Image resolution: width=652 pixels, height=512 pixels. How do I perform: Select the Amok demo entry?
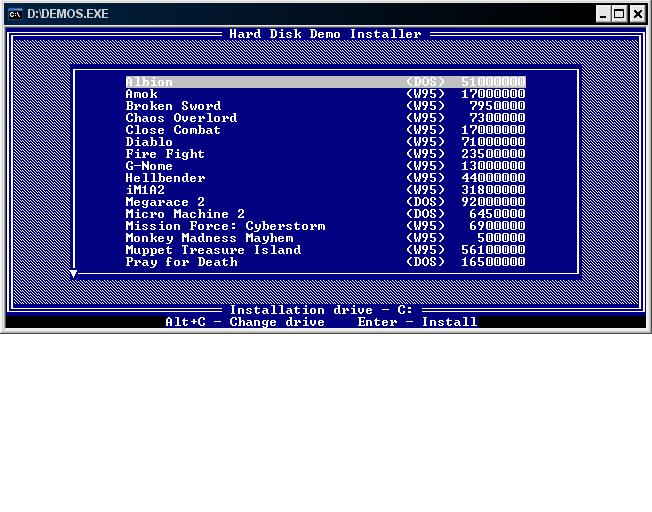click(326, 94)
